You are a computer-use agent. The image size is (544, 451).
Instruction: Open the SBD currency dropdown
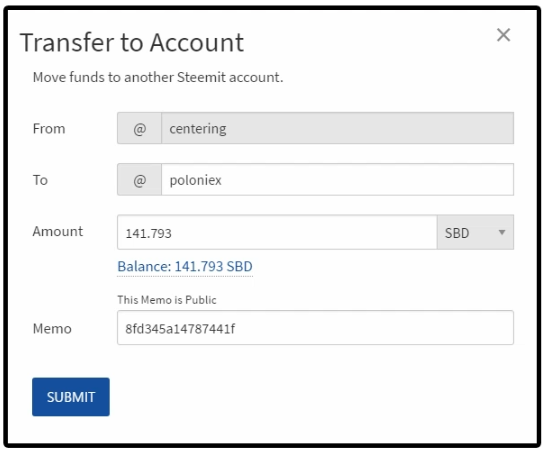coord(475,232)
